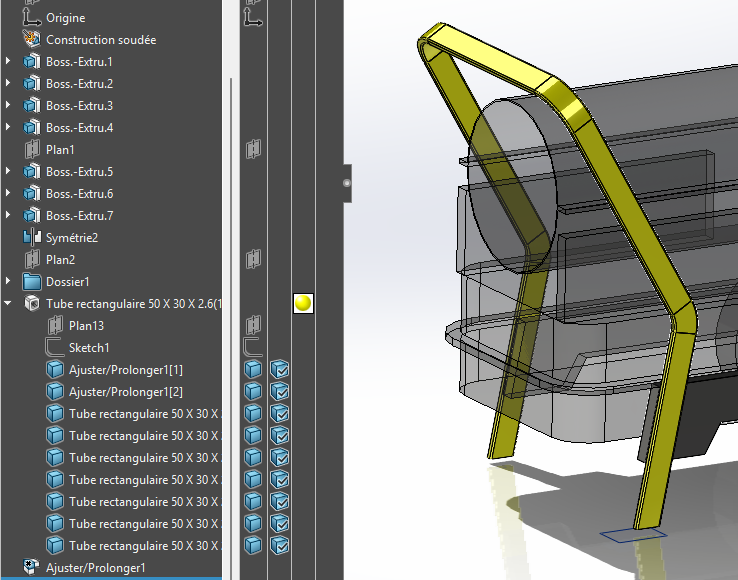Click the Ajuster/Prolonger1 trim feature icon at bottom
The width and height of the screenshot is (738, 580).
pos(31,568)
